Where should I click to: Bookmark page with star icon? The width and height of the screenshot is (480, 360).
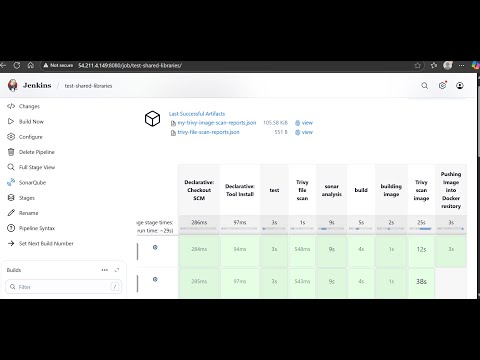click(x=417, y=66)
